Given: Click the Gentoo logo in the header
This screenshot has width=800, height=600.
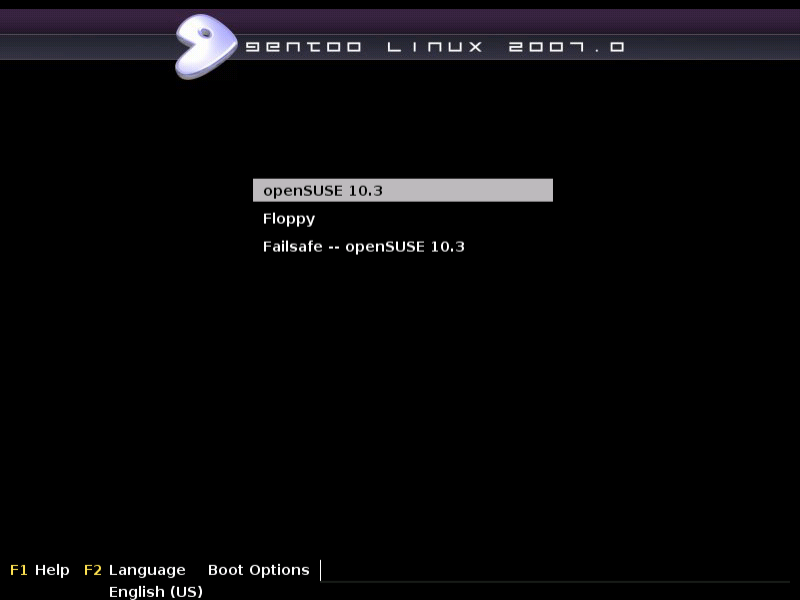Looking at the screenshot, I should pyautogui.click(x=206, y=46).
